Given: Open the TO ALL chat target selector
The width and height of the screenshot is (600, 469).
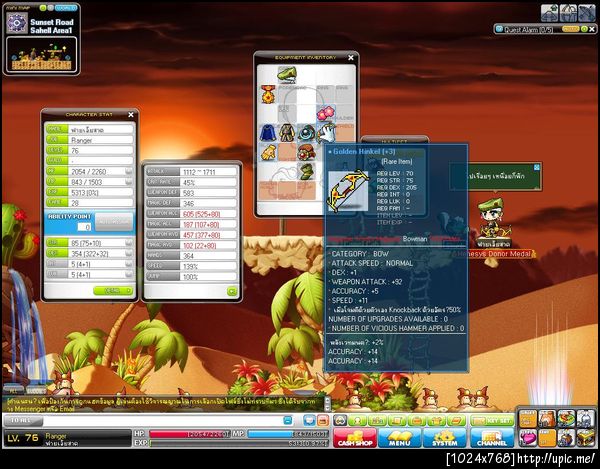Looking at the screenshot, I should [x=23, y=421].
